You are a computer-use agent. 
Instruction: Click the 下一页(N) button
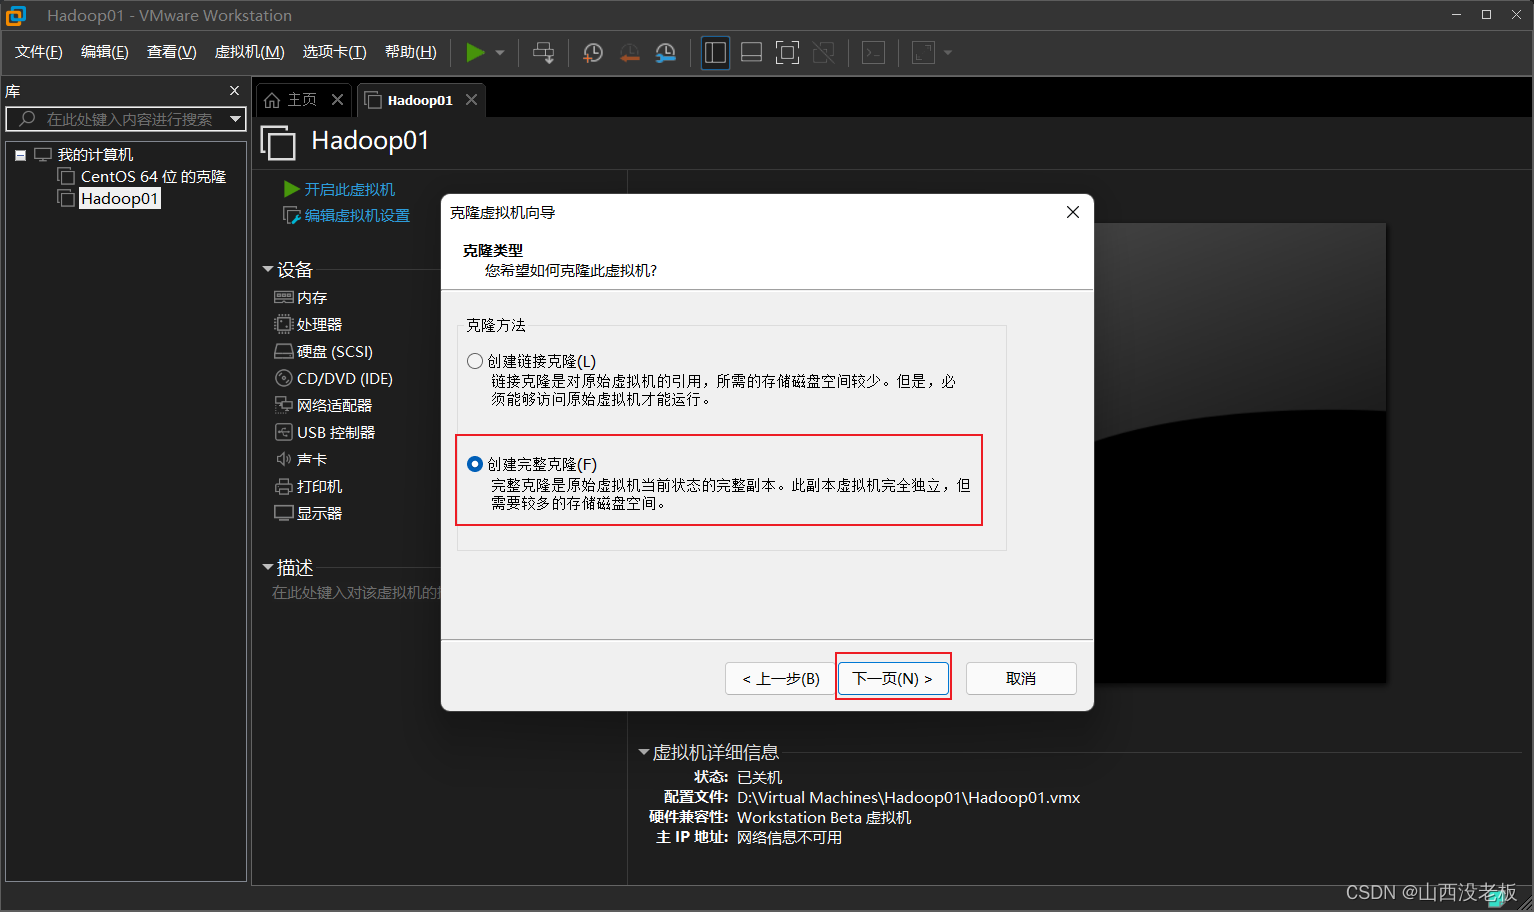[892, 678]
